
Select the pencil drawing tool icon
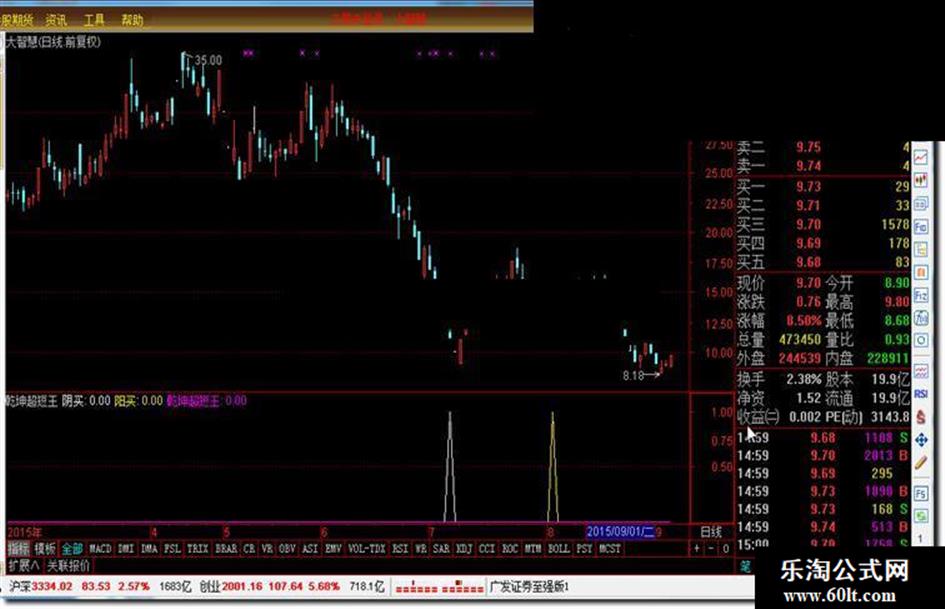click(921, 463)
